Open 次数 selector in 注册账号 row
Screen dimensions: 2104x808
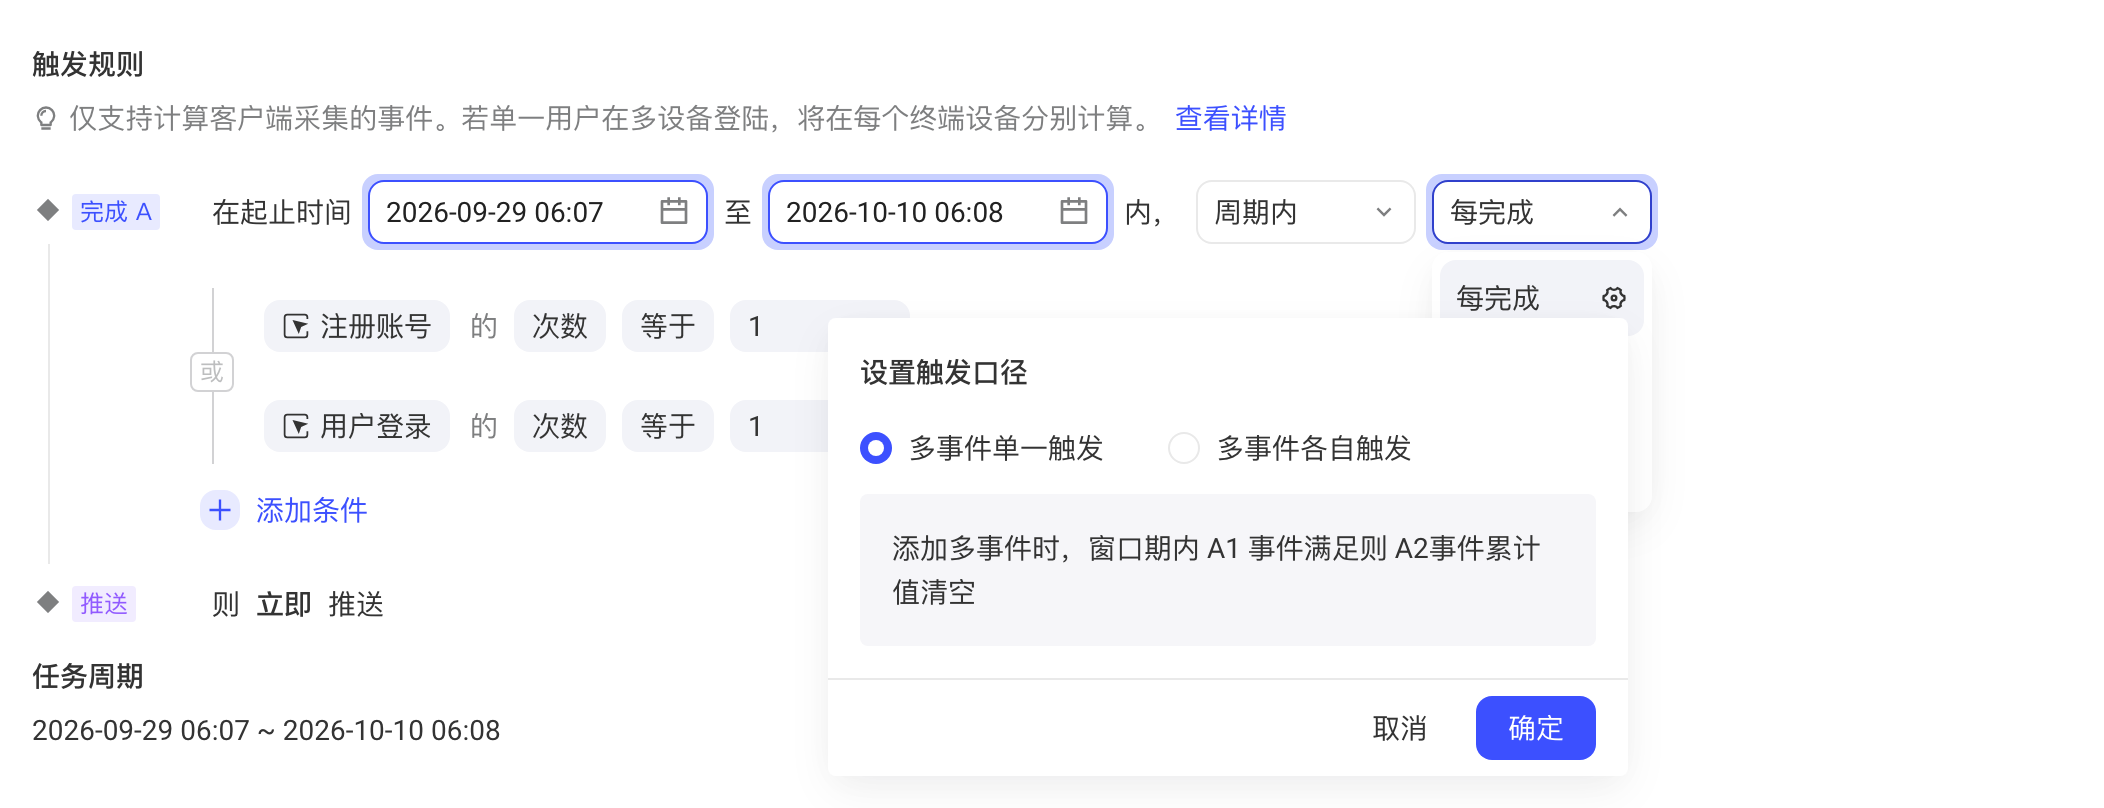coord(560,326)
